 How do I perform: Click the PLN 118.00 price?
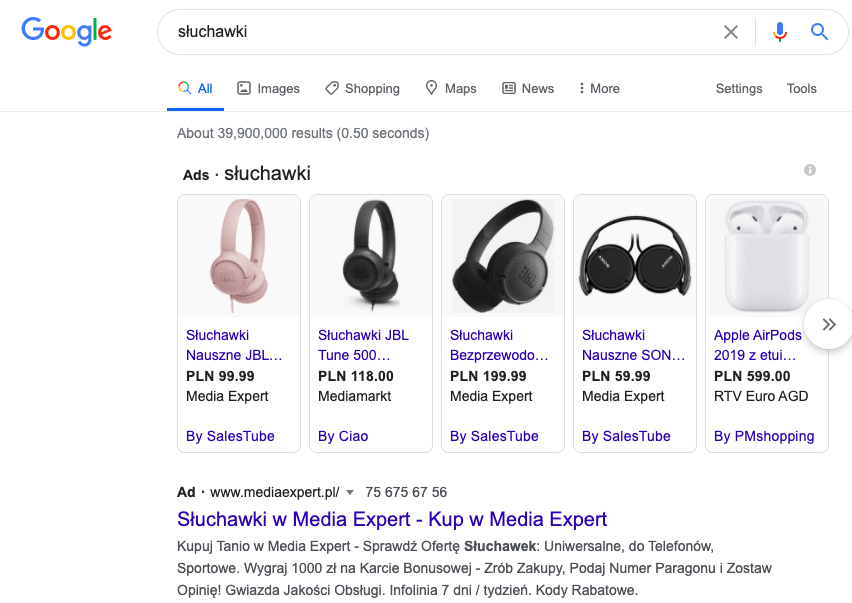coord(356,376)
